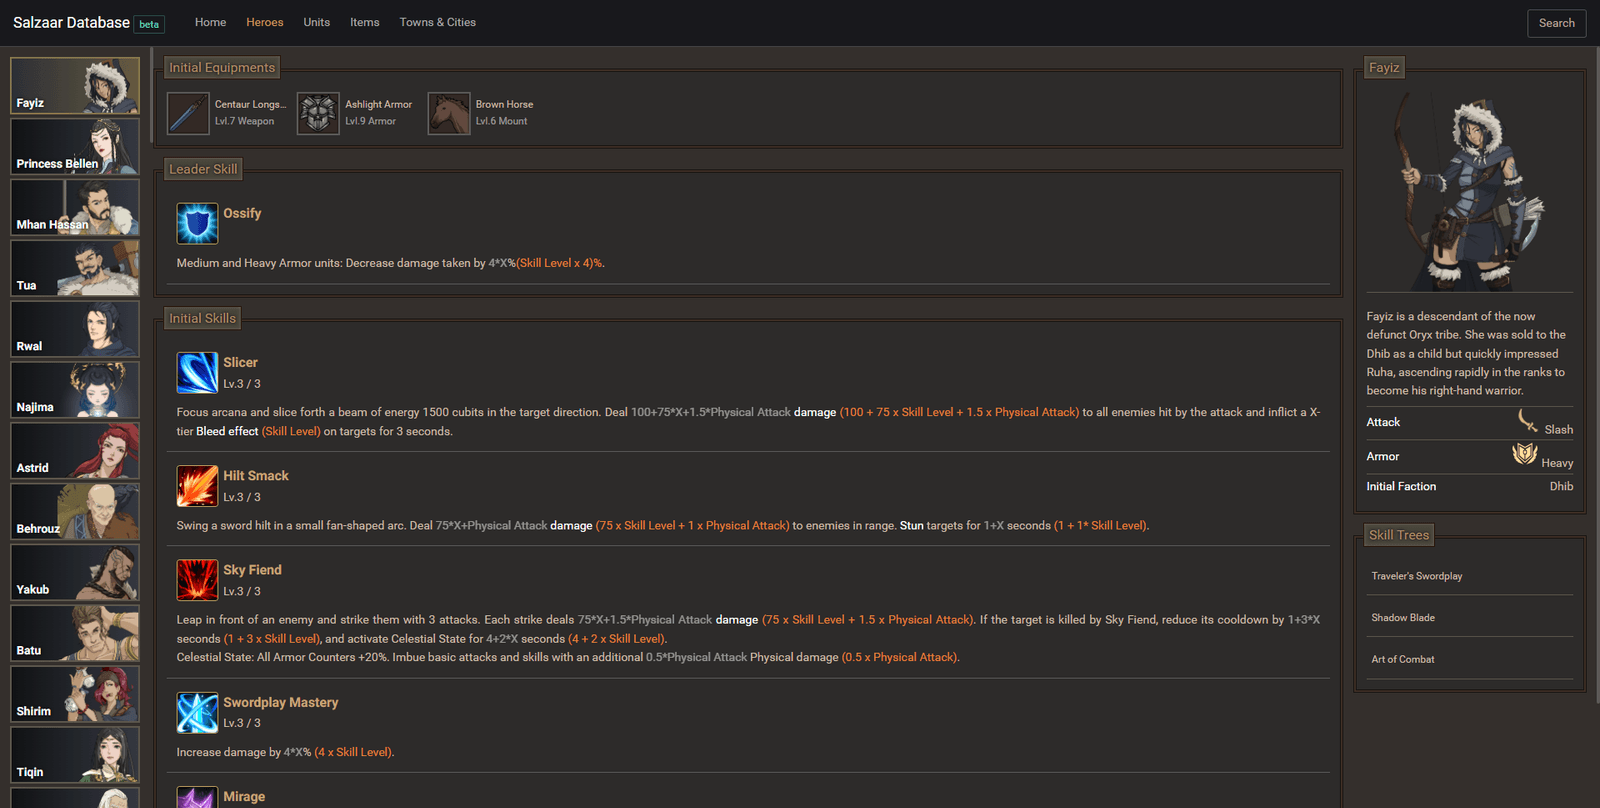Click the Brown Horse item name
Viewport: 1600px width, 808px height.
pos(505,104)
